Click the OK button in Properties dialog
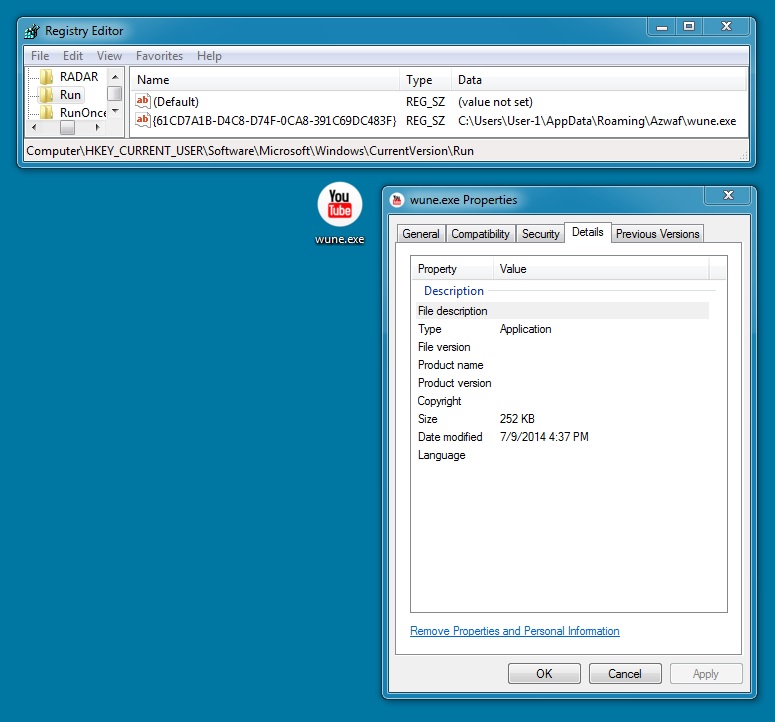Viewport: 775px width, 722px height. (x=544, y=674)
